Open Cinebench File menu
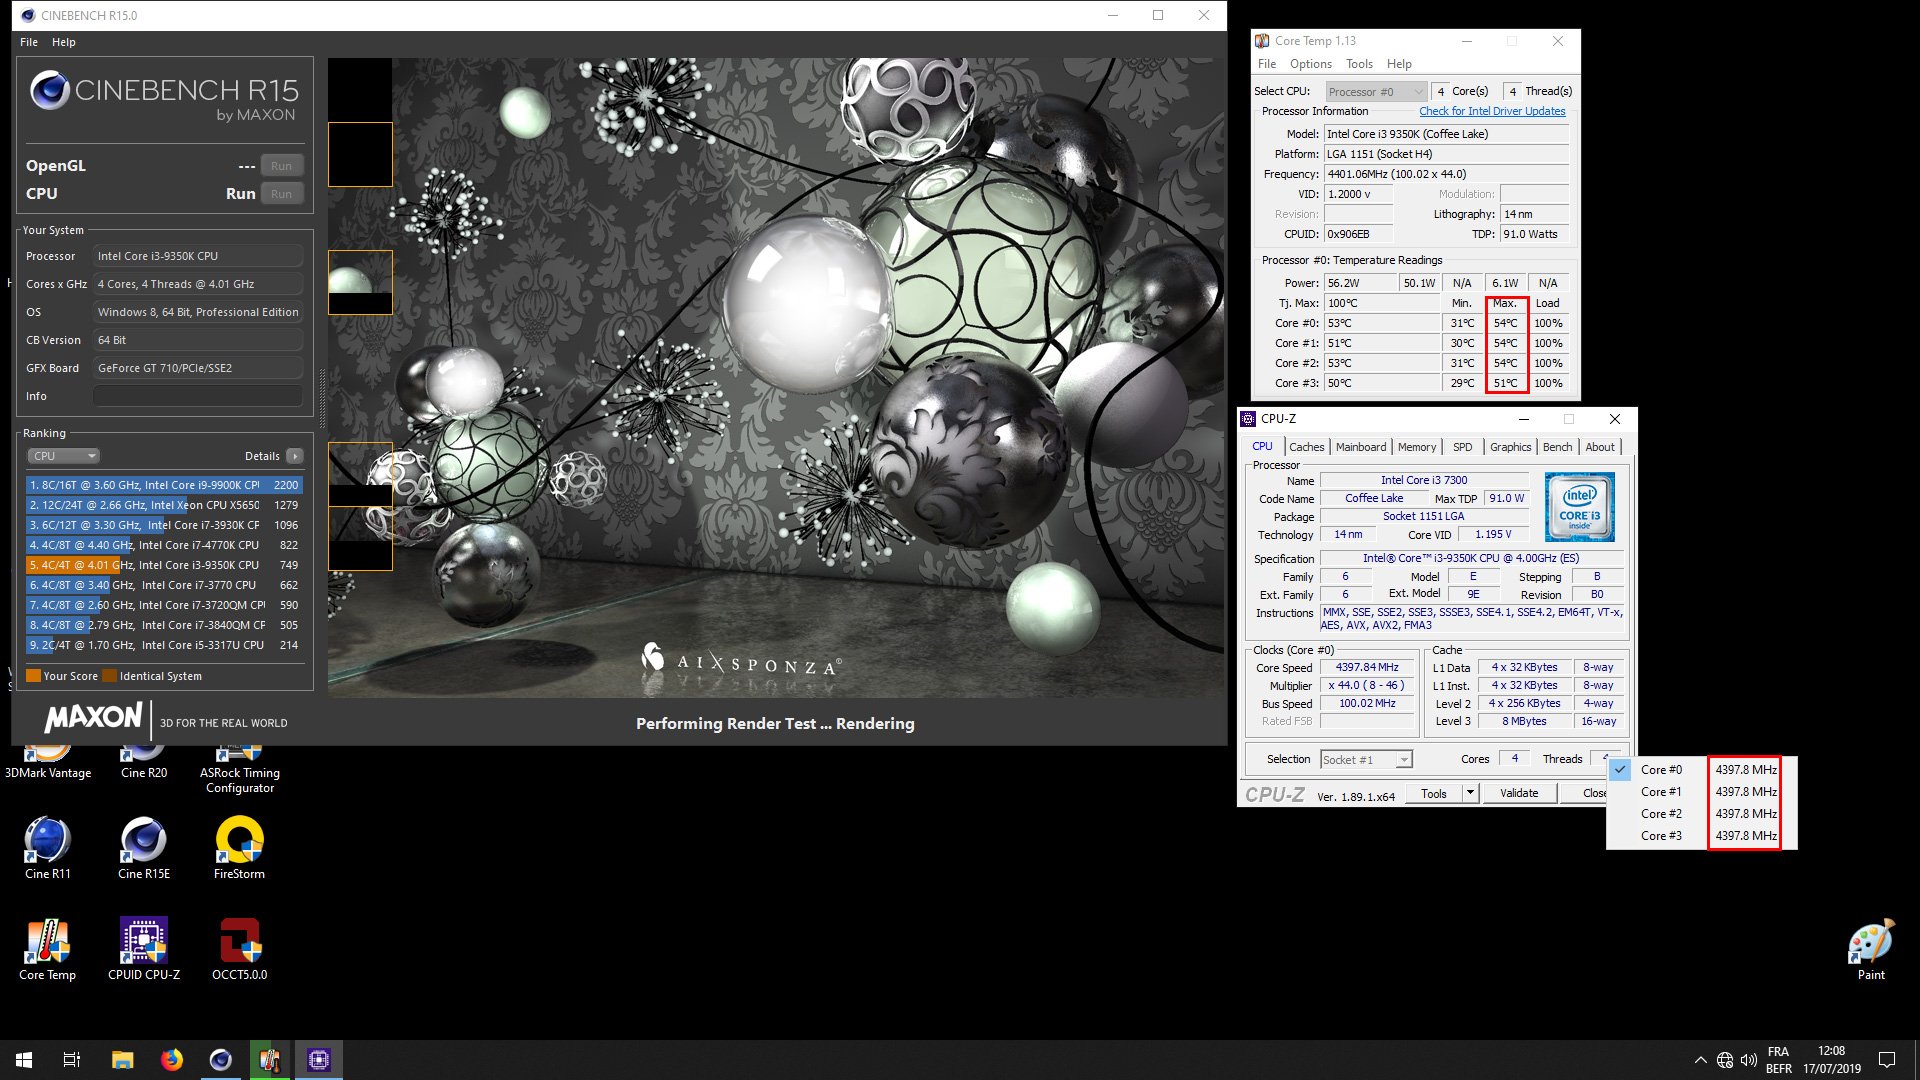The height and width of the screenshot is (1080, 1920). pyautogui.click(x=29, y=42)
